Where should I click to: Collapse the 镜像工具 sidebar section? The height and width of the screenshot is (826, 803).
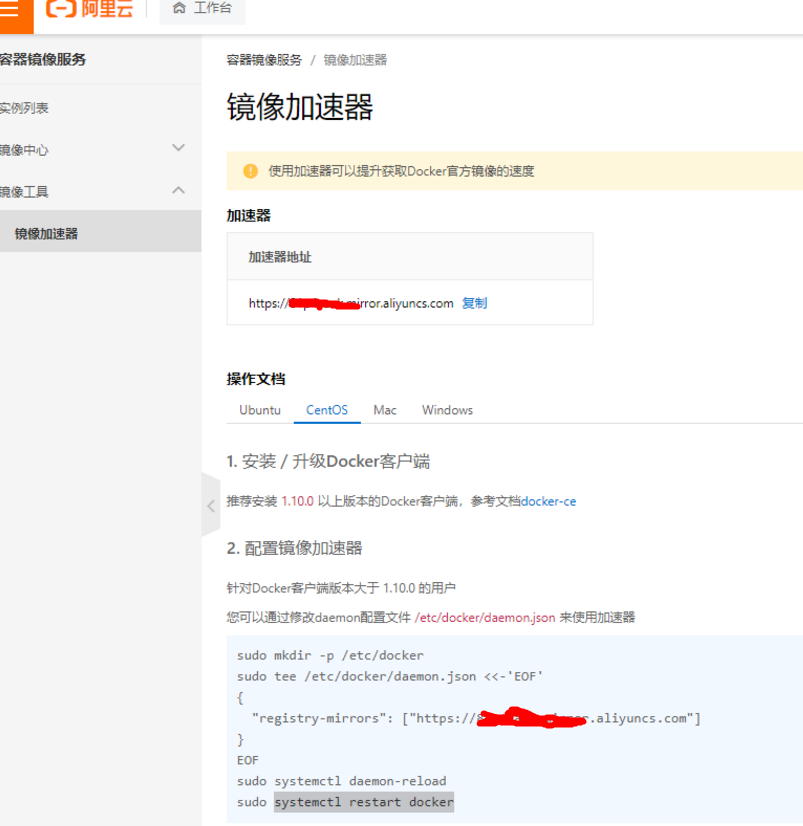(100, 191)
